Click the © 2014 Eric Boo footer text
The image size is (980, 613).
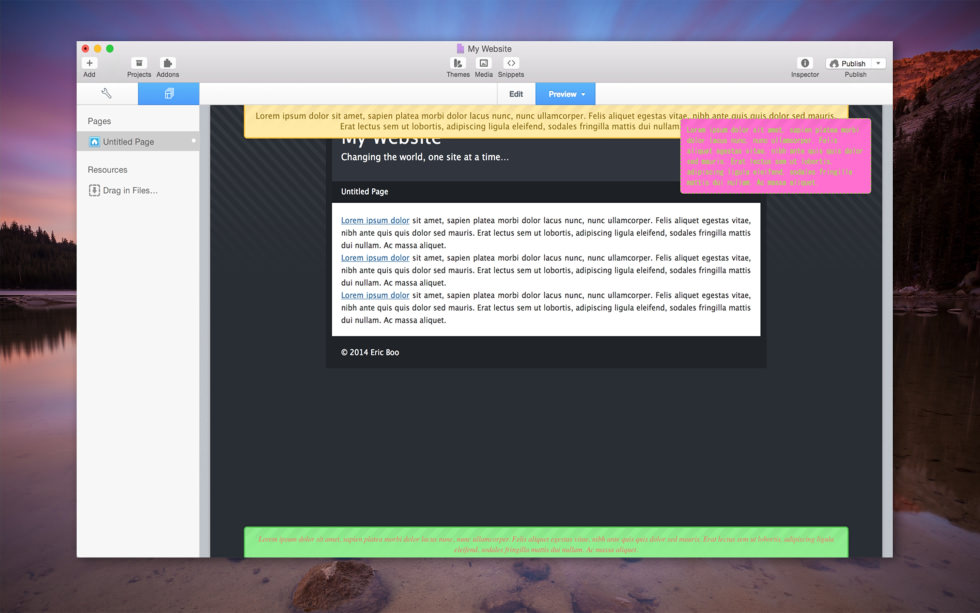tap(370, 352)
